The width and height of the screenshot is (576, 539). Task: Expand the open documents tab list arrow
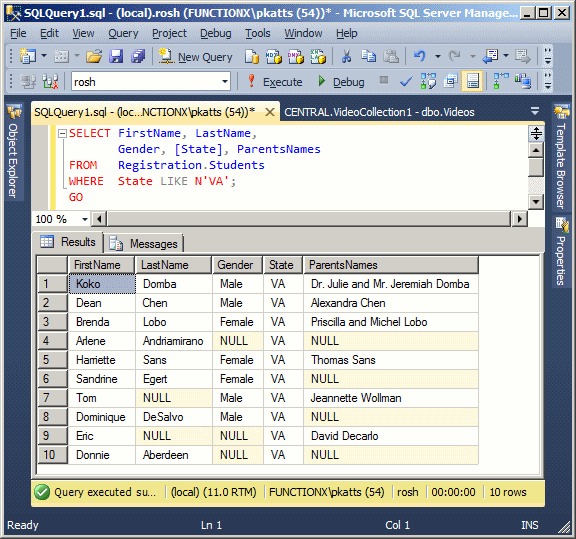point(535,110)
